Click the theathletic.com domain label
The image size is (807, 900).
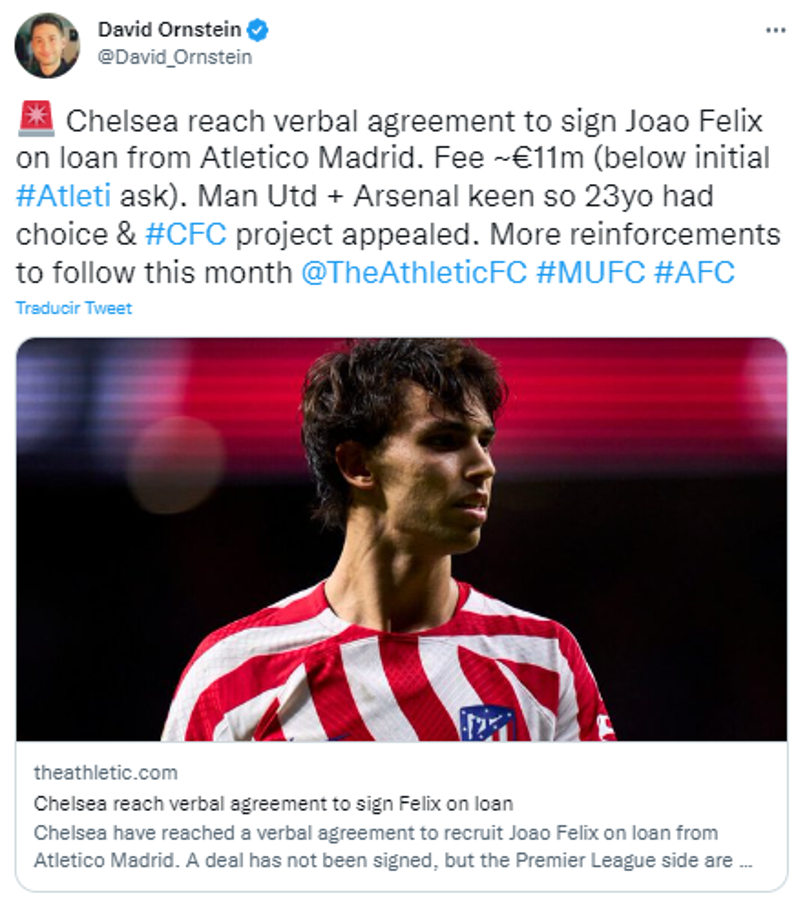click(105, 772)
